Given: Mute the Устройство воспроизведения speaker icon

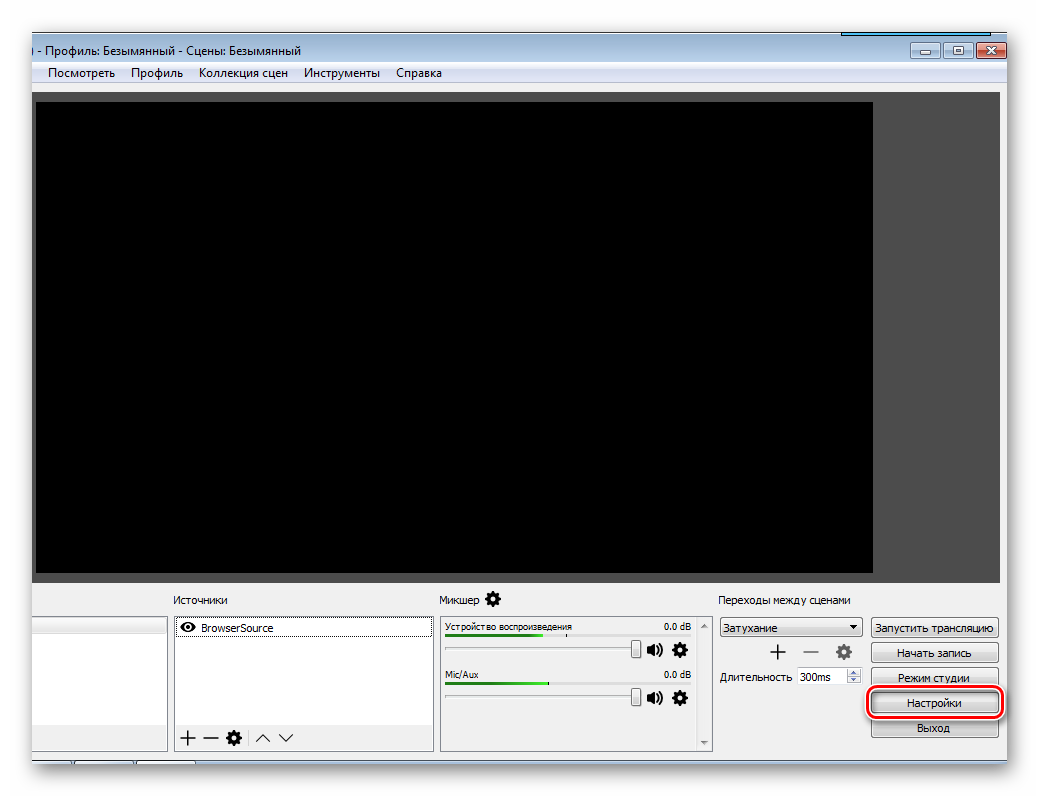Looking at the screenshot, I should [655, 650].
